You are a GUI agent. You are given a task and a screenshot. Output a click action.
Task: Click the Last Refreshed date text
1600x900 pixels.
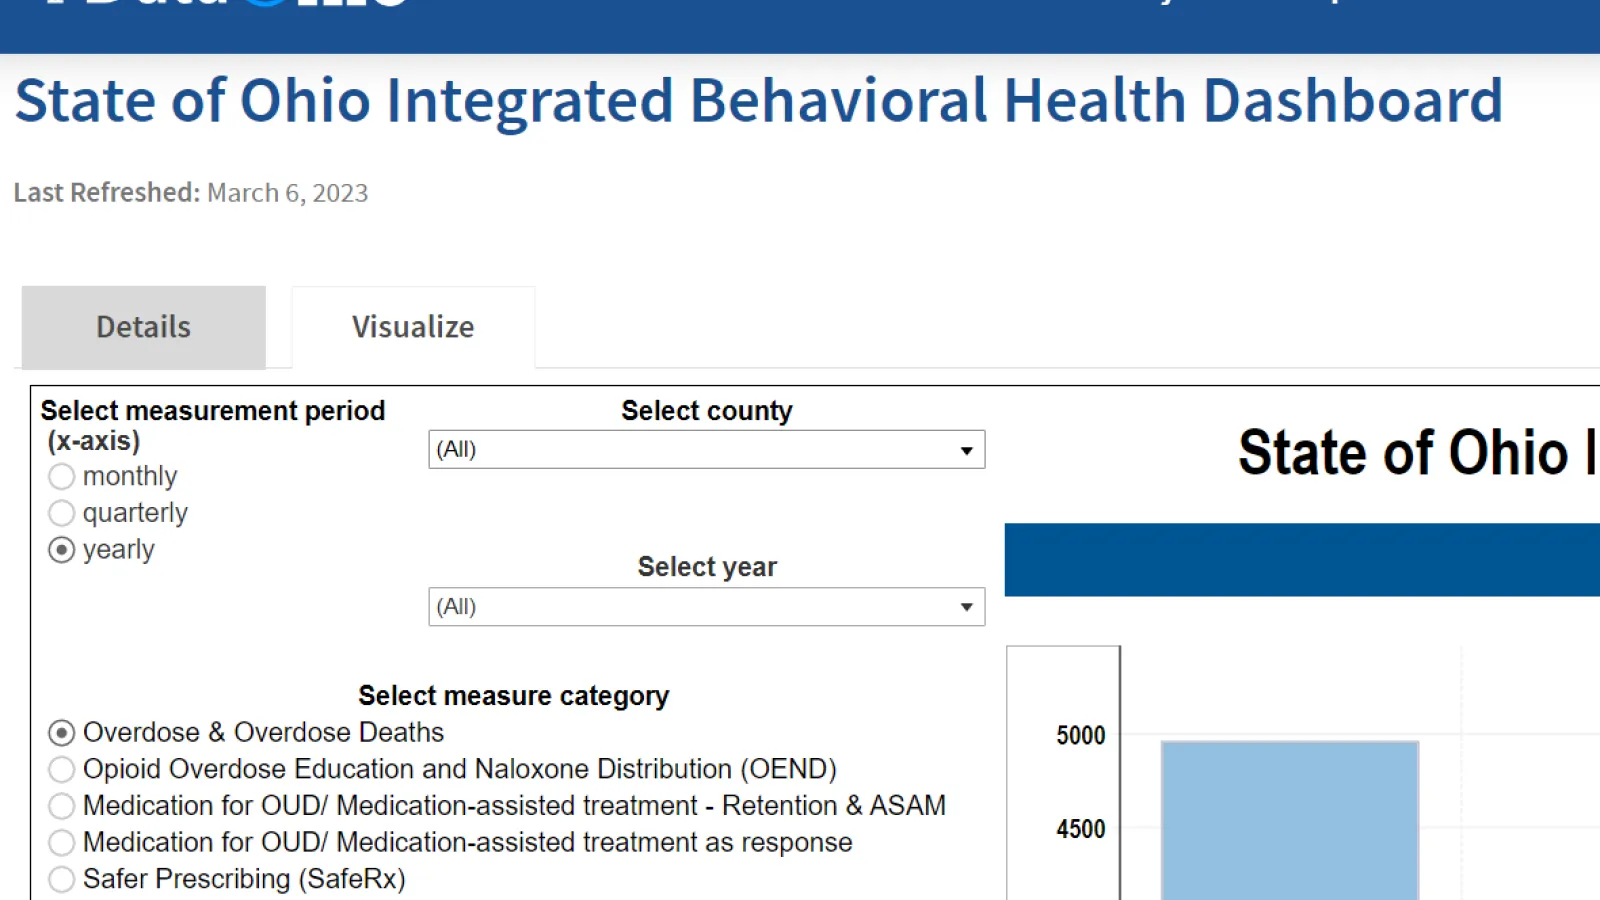[191, 193]
